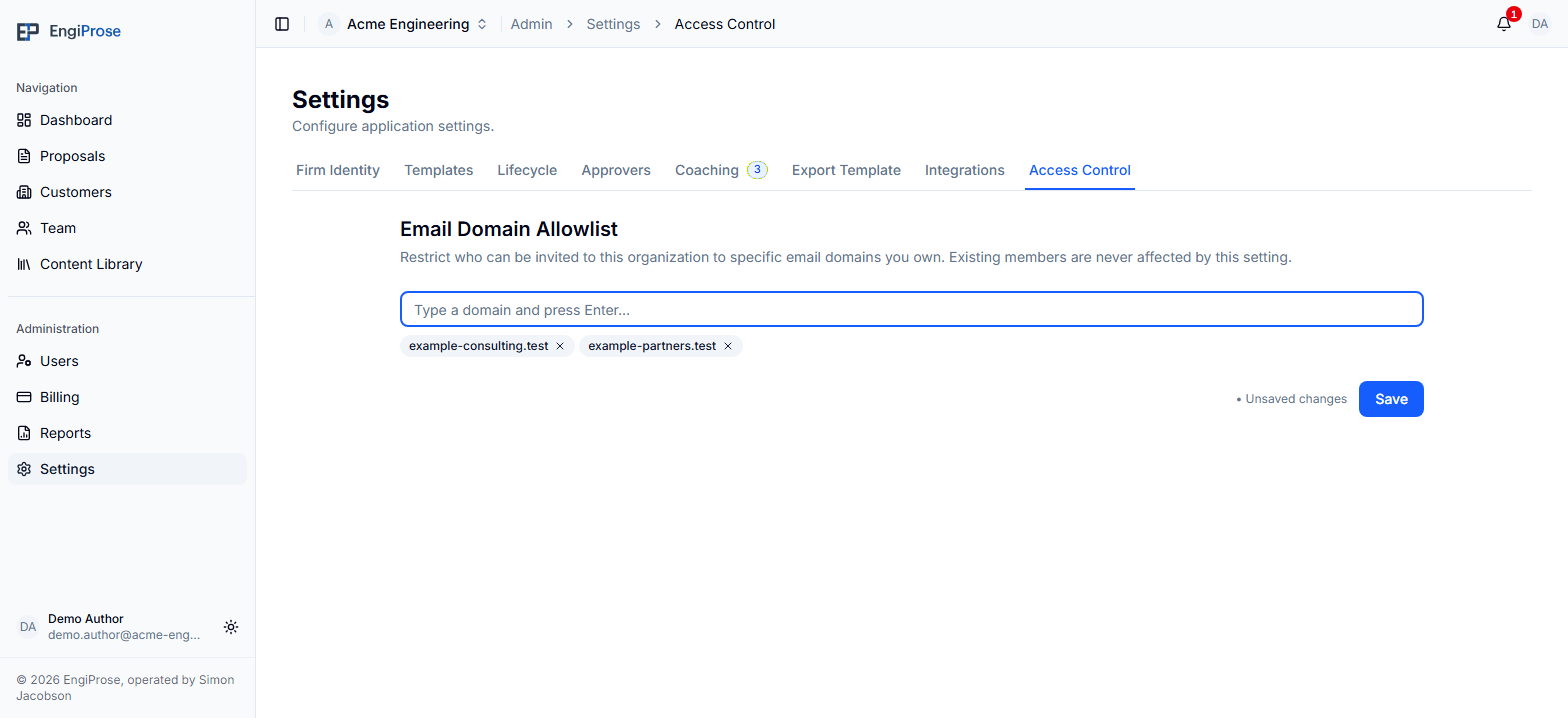Switch to the Integrations tab
Viewport: 1568px width, 718px height.
click(965, 170)
